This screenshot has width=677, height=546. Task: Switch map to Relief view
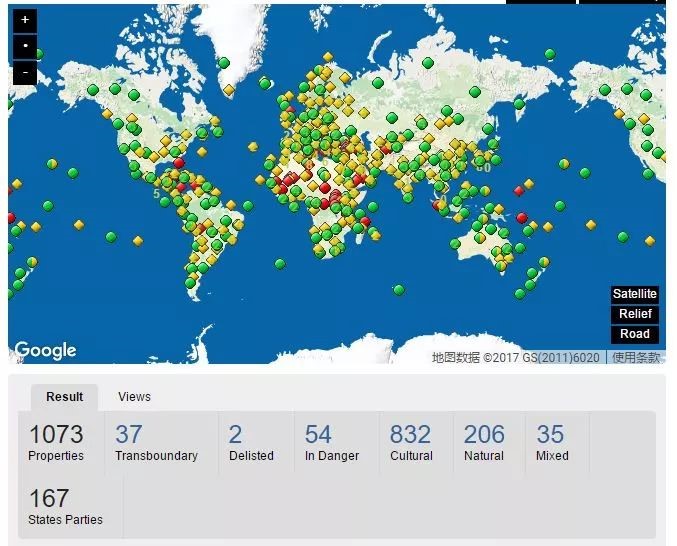pyautogui.click(x=635, y=314)
